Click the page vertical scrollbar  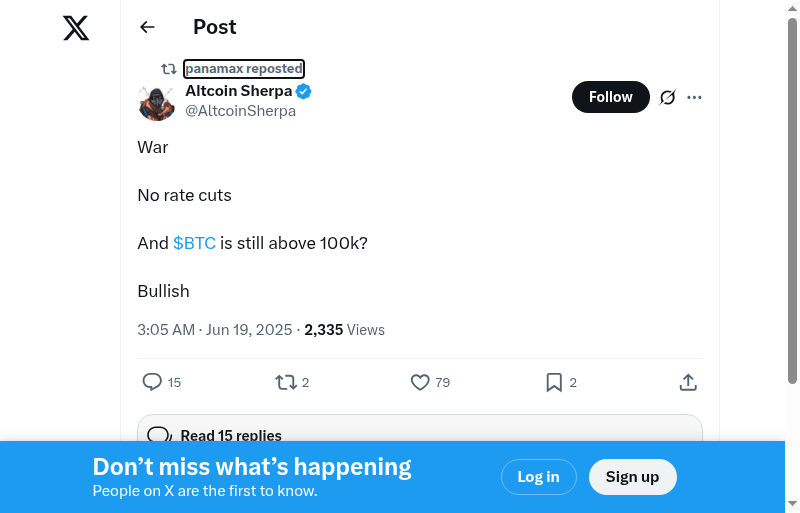793,200
